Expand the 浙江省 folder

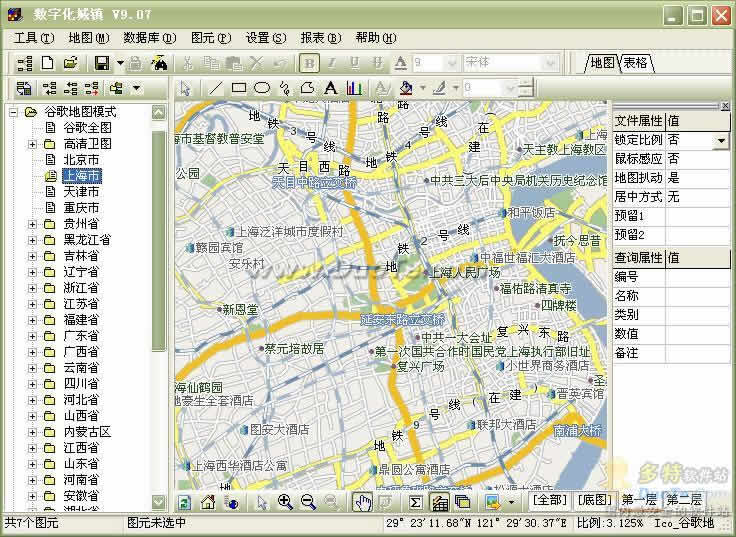coord(32,288)
